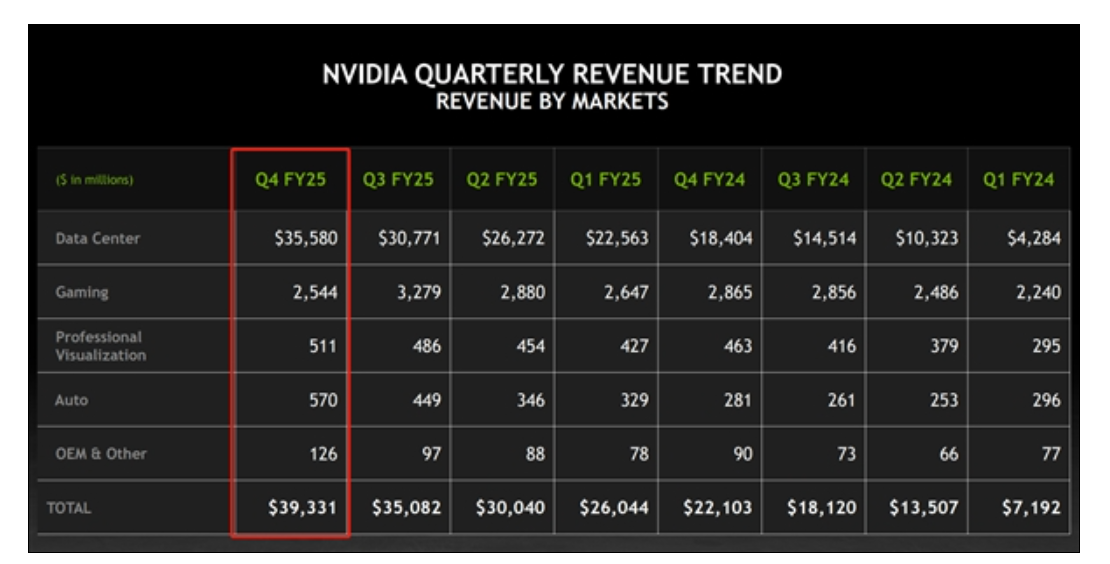Click Data Center value $26,272
The image size is (1110, 564).
tap(513, 238)
